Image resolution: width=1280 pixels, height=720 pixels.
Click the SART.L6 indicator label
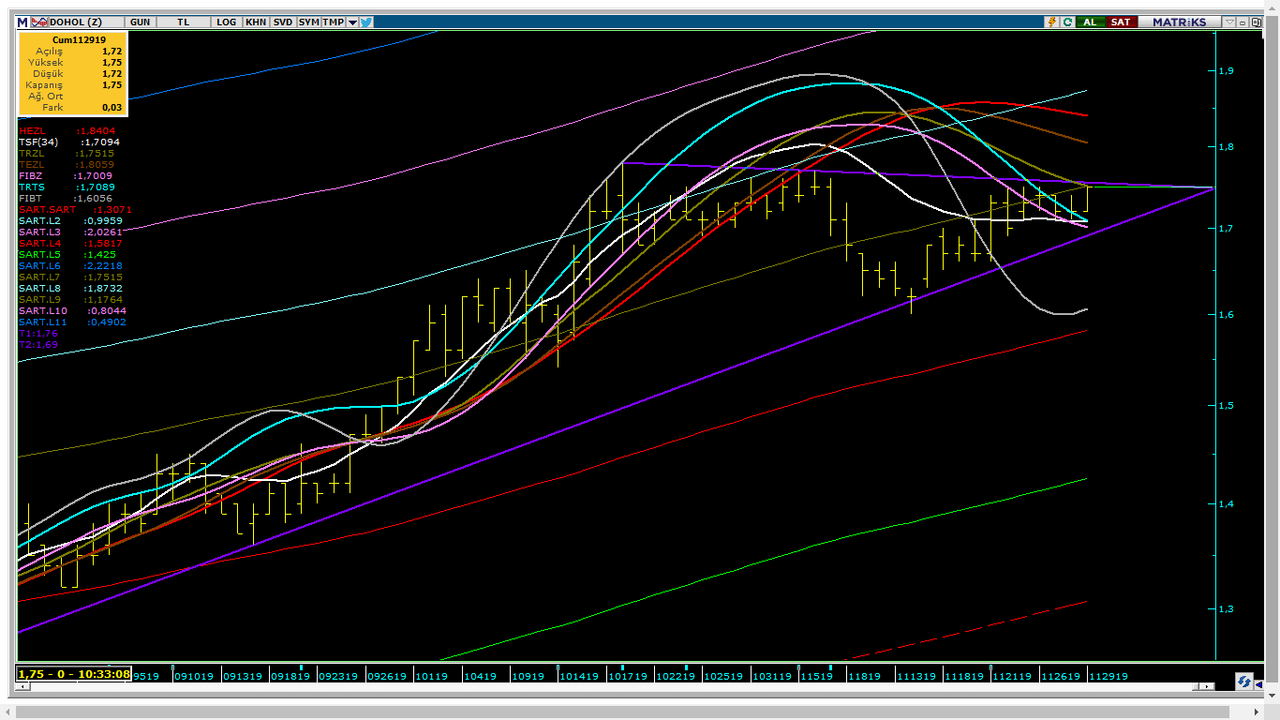(40, 266)
